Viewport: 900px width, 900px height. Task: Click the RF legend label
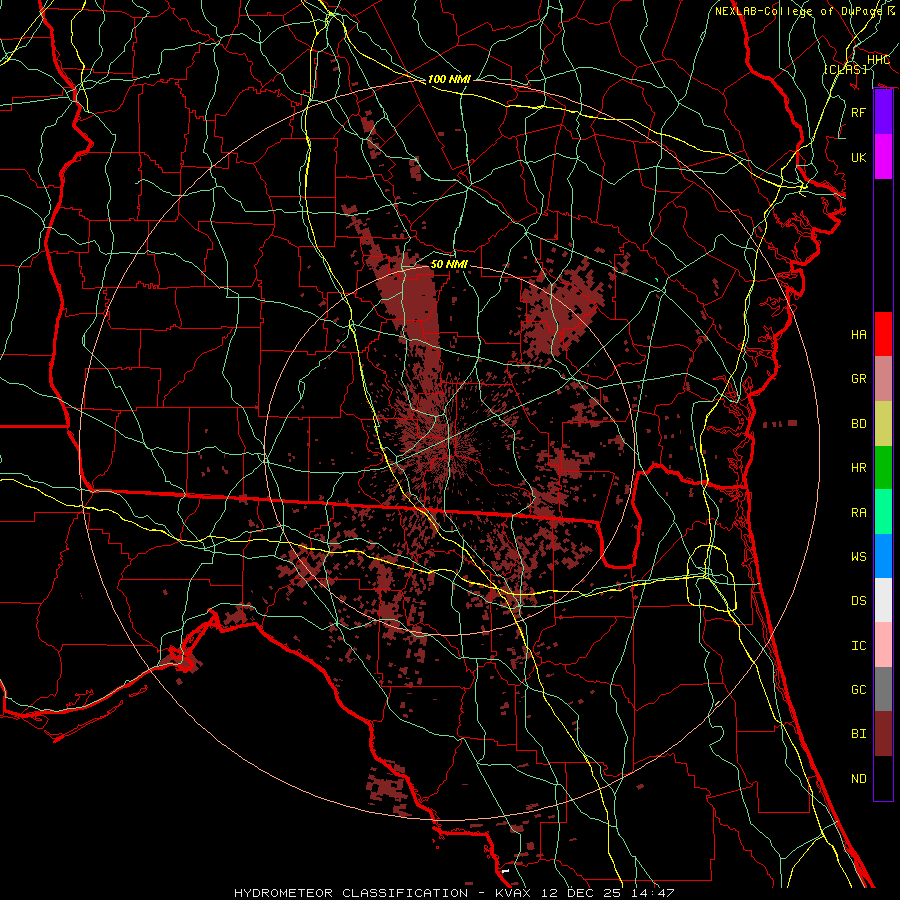tap(858, 112)
